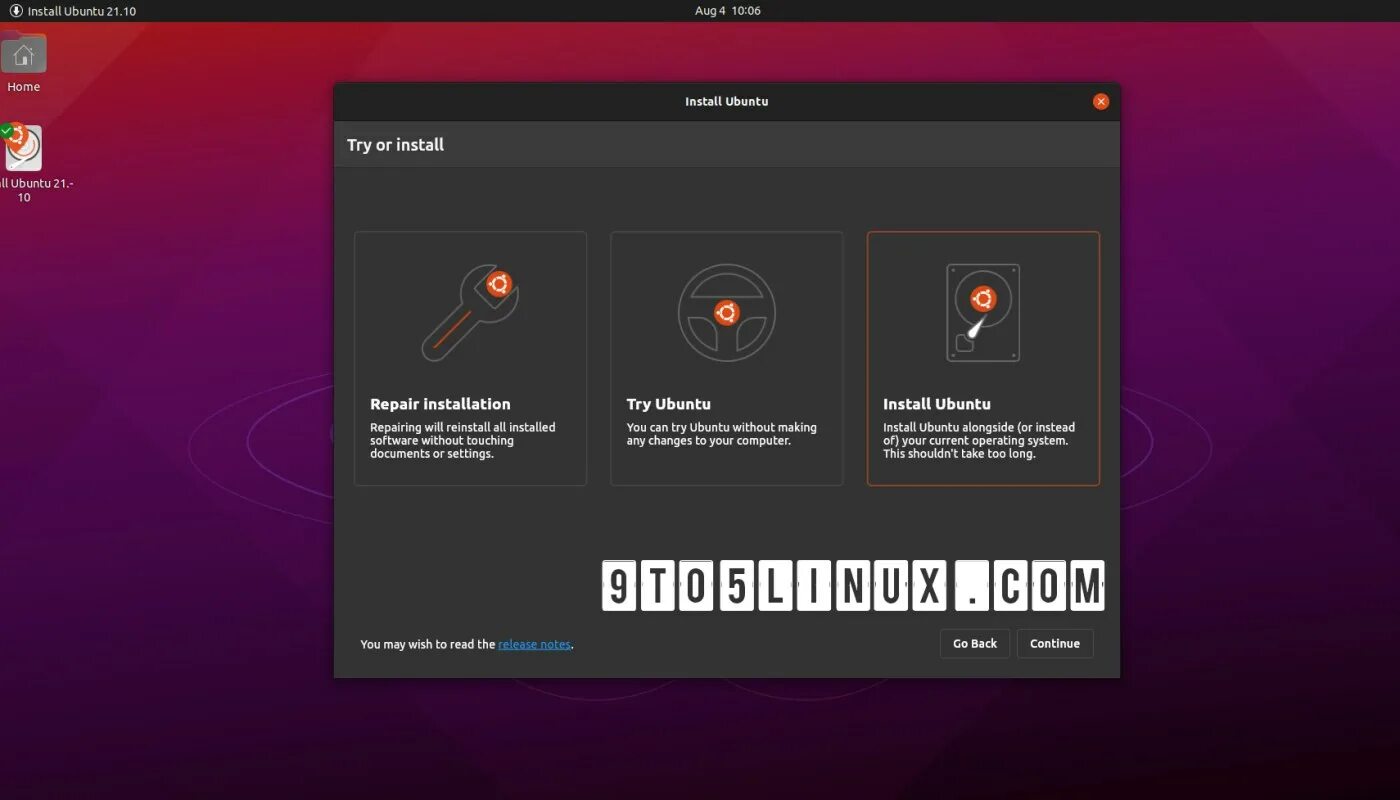Click the Continue button
This screenshot has width=1400, height=800.
pyautogui.click(x=1055, y=644)
